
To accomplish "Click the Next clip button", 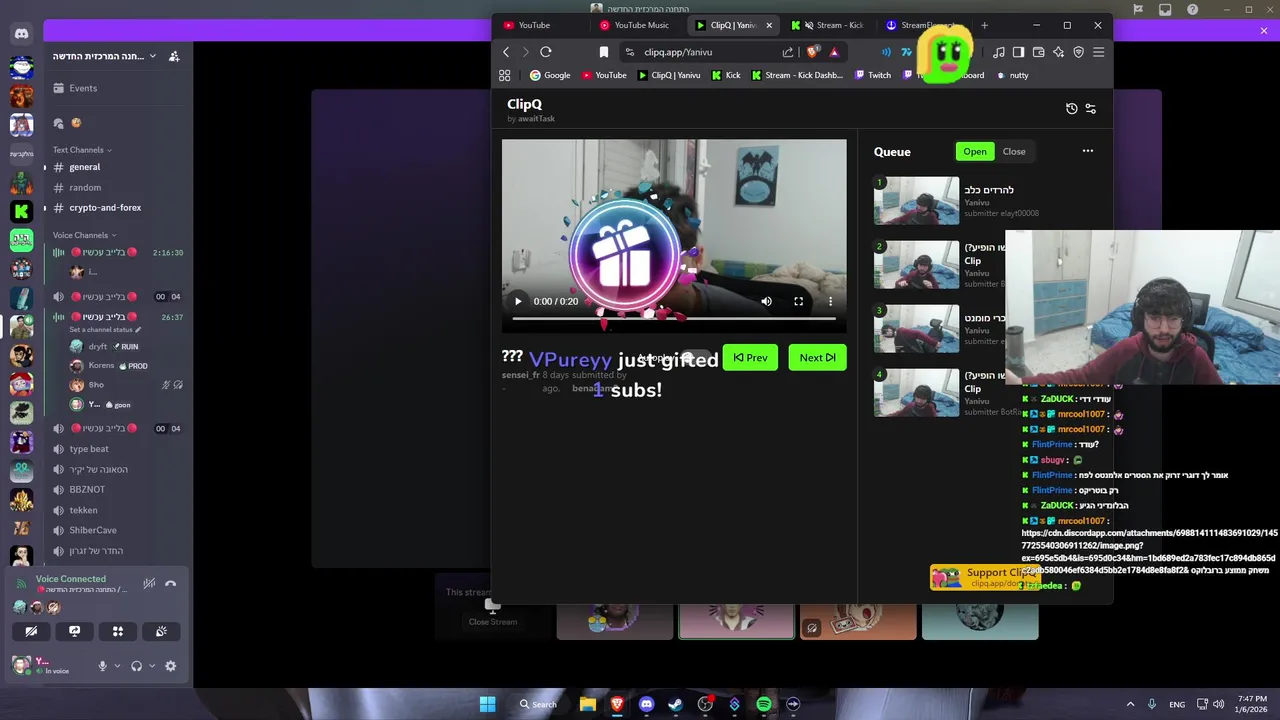I will click(x=817, y=357).
